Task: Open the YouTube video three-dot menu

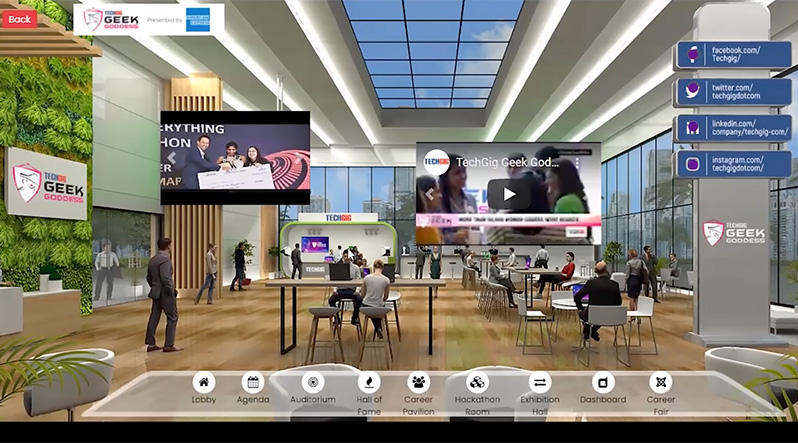Action: point(577,162)
